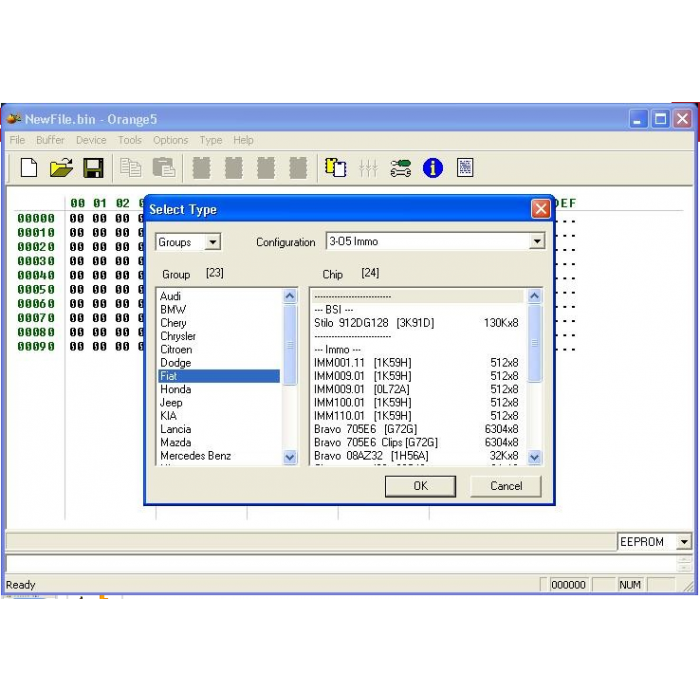The width and height of the screenshot is (700, 700).
Task: Select IMM110.01 [1K59H] chip
Action: tap(417, 416)
